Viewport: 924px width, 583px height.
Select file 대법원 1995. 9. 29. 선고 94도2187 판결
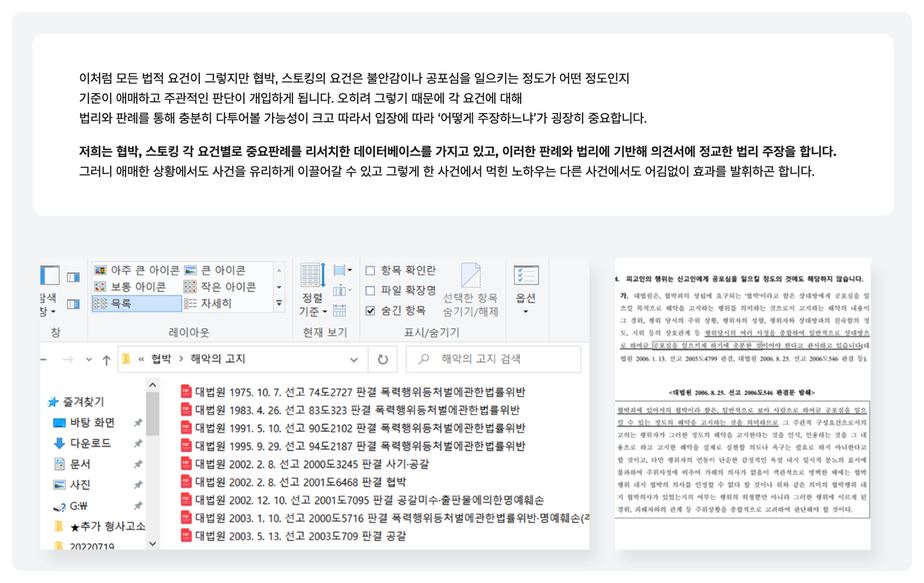(352, 446)
